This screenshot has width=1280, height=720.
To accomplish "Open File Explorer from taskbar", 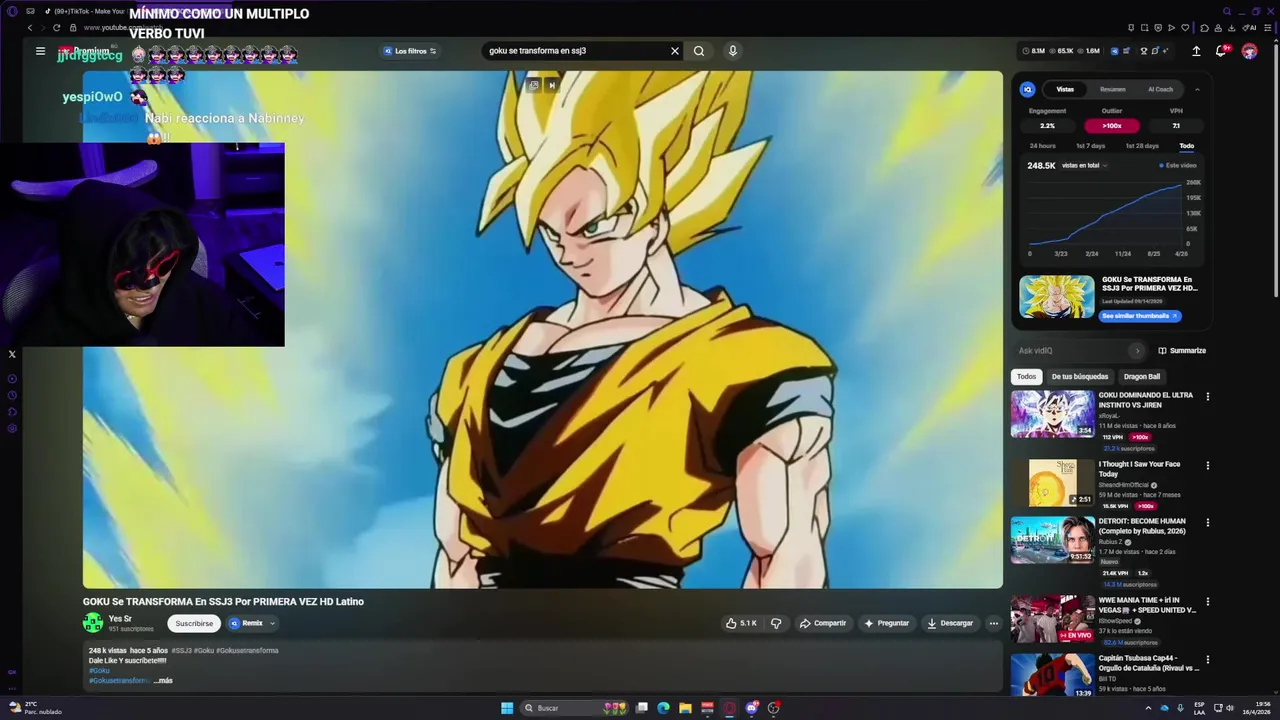I will 685,708.
